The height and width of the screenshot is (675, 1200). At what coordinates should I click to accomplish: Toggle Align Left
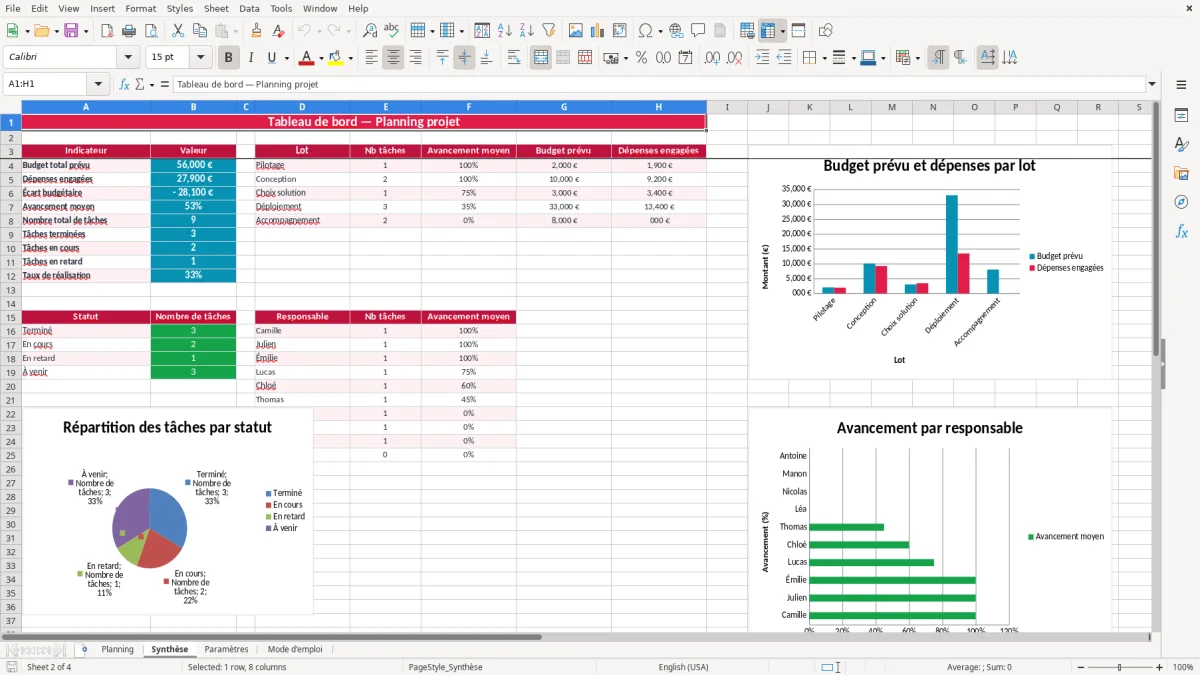coord(372,58)
